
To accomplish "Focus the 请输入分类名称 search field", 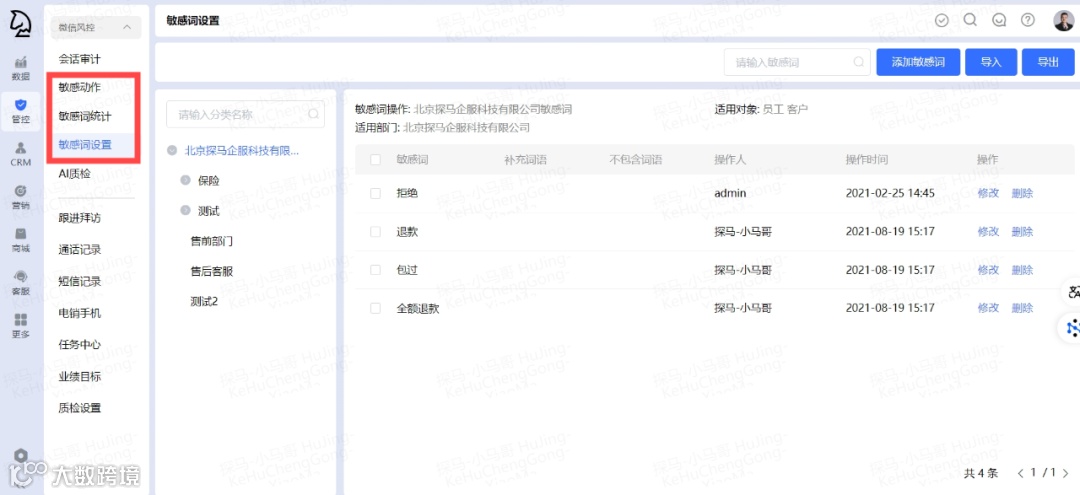I will [245, 114].
